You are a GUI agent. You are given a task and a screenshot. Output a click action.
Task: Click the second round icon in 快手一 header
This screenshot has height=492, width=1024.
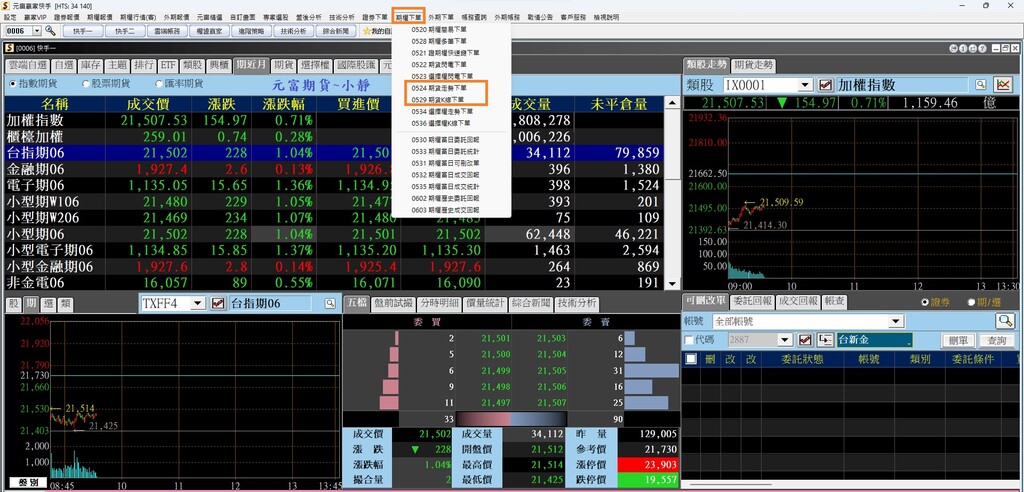tap(964, 48)
